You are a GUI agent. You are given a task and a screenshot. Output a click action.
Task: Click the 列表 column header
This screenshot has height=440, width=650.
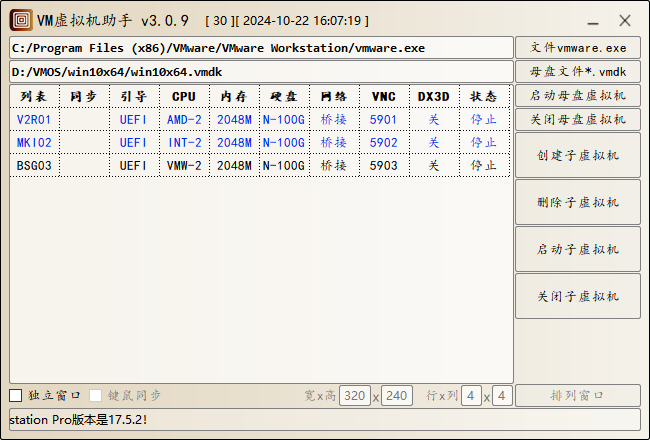click(34, 97)
